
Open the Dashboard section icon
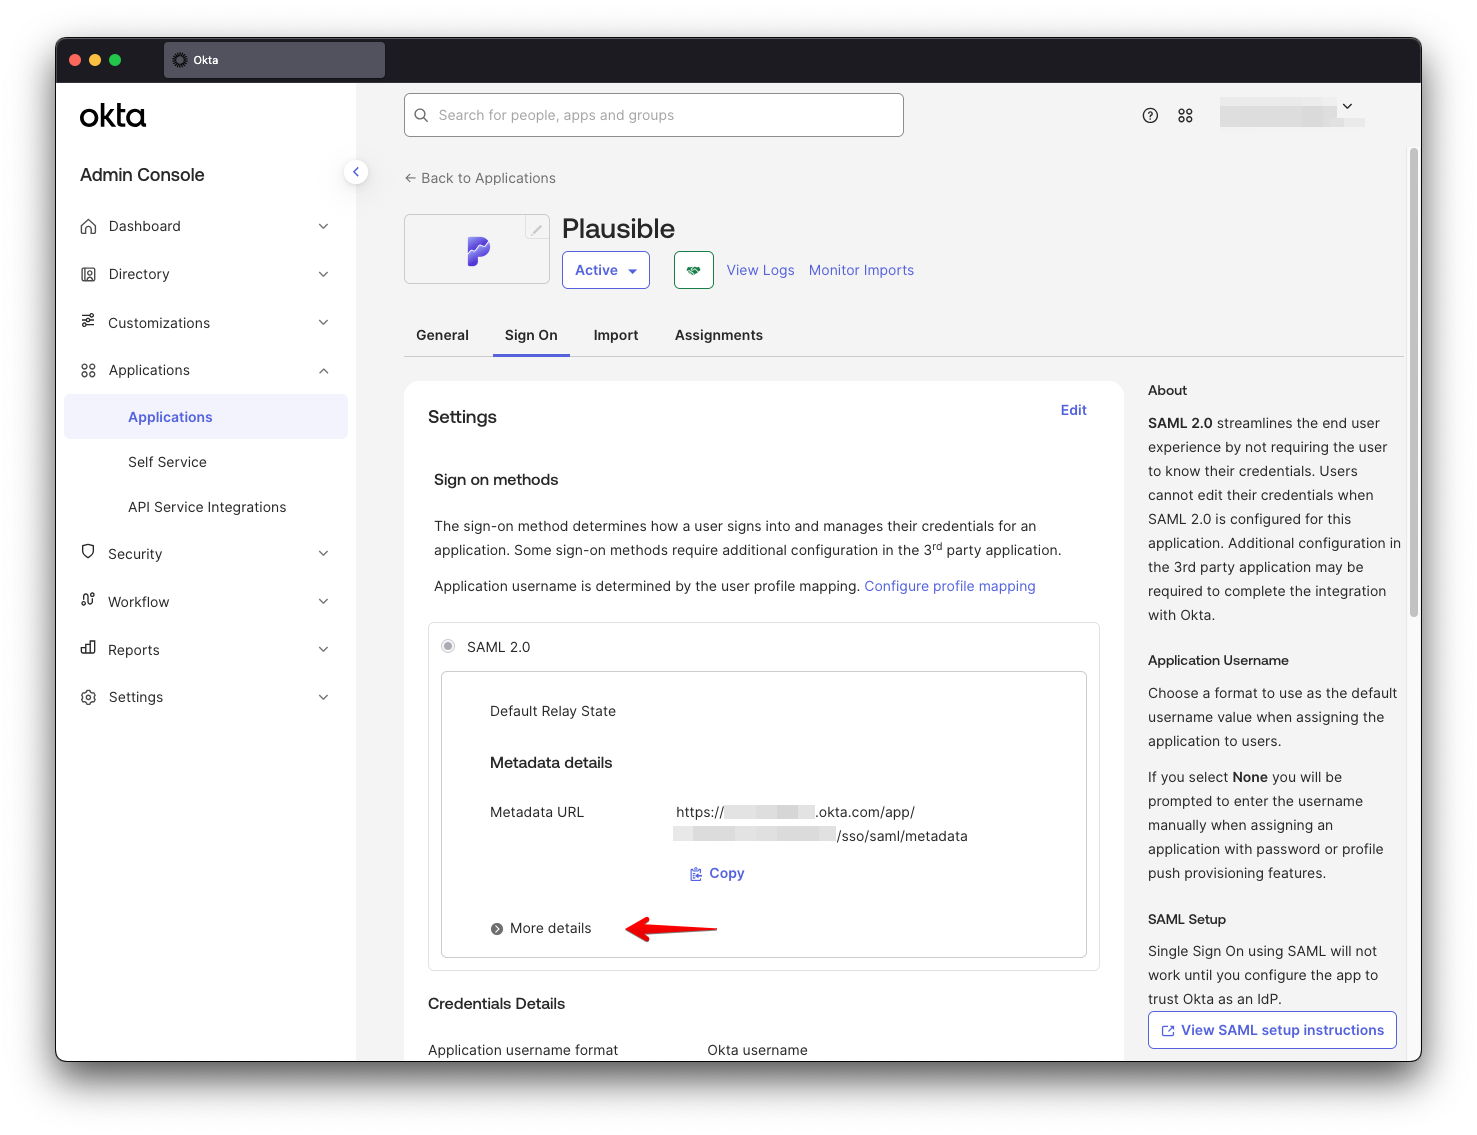pos(88,226)
